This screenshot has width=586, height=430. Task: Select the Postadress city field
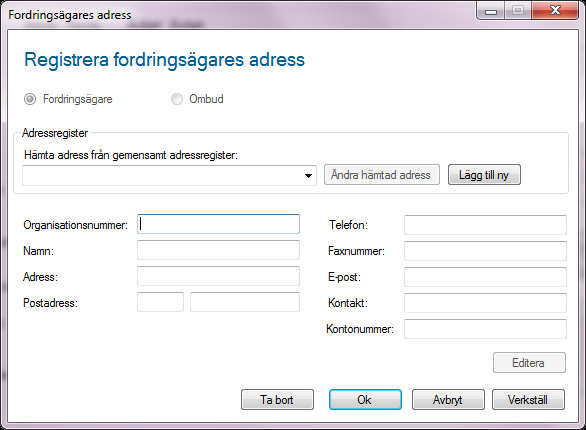(x=245, y=302)
